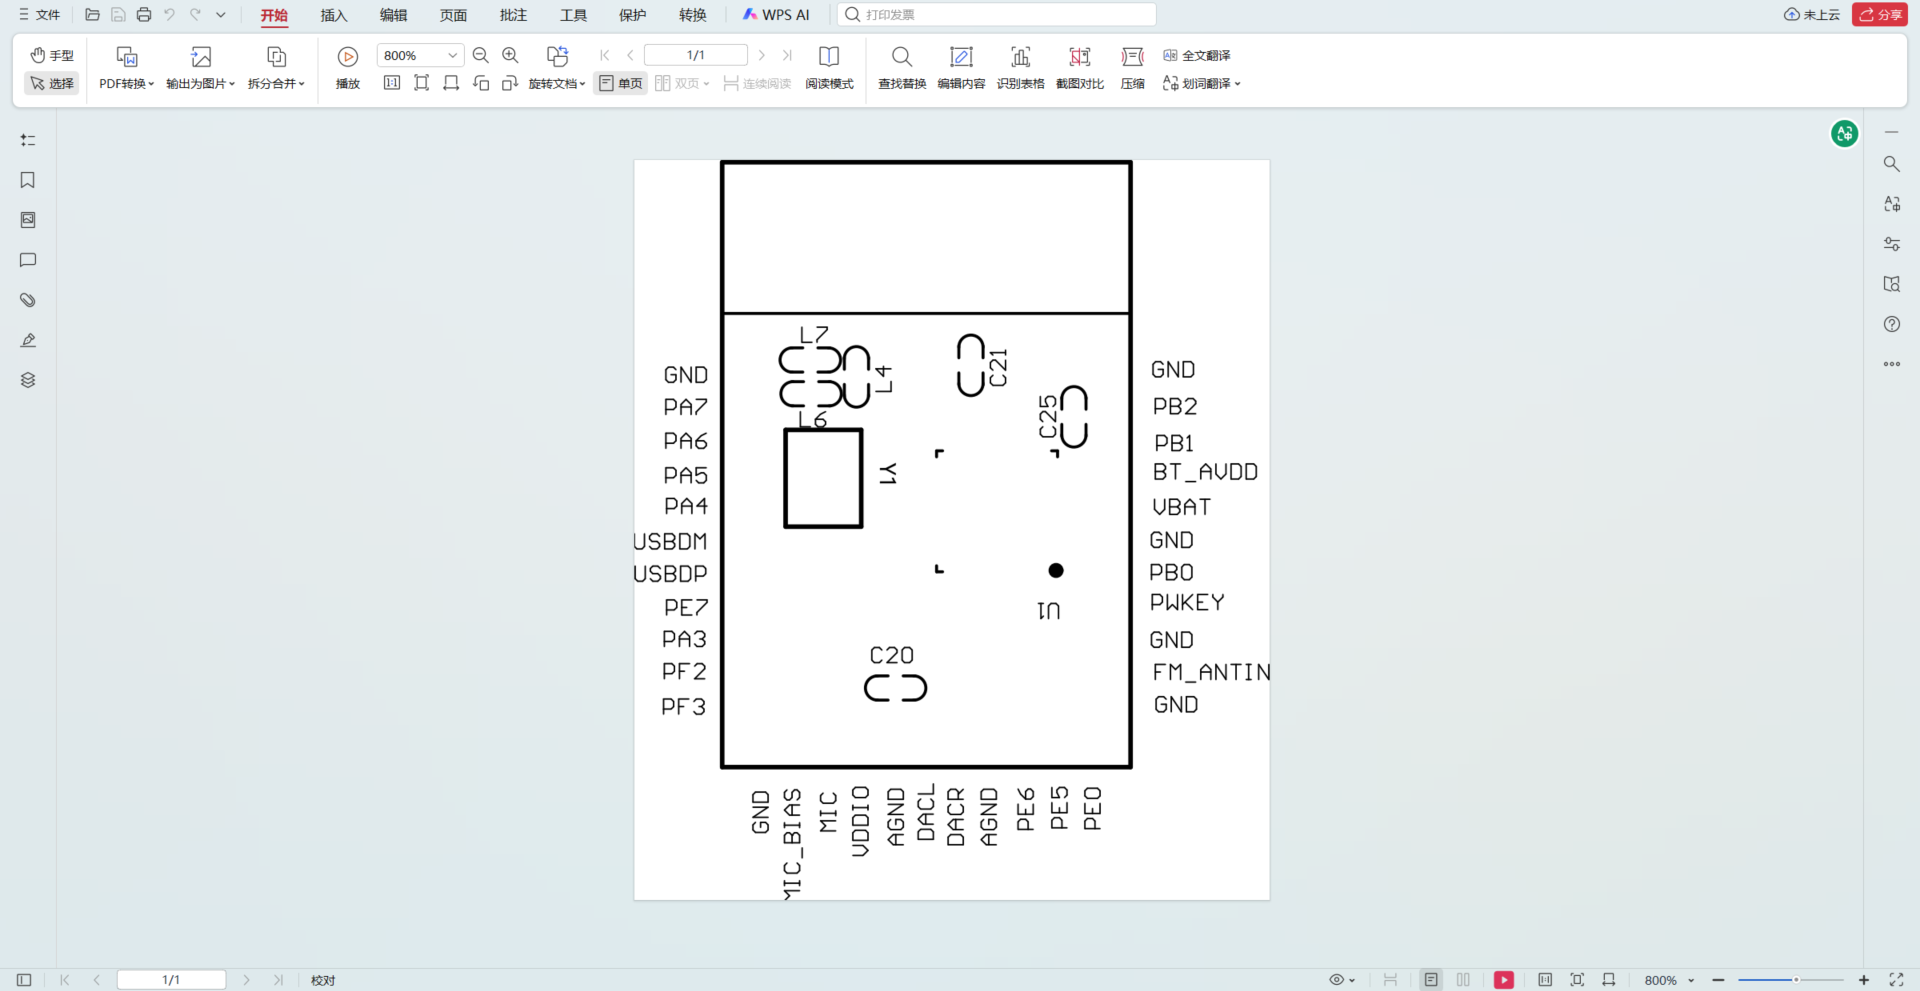Click the zoom slider in status bar

[1790, 980]
